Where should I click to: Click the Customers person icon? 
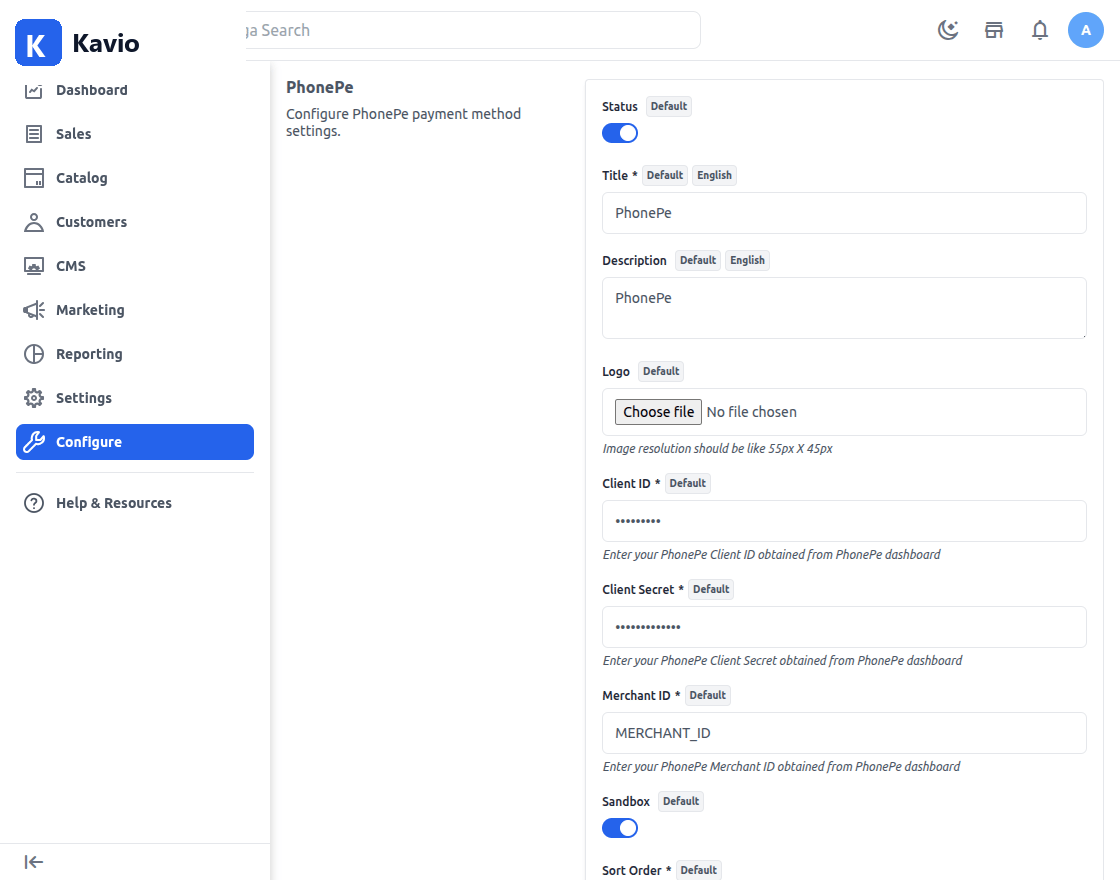tap(34, 222)
